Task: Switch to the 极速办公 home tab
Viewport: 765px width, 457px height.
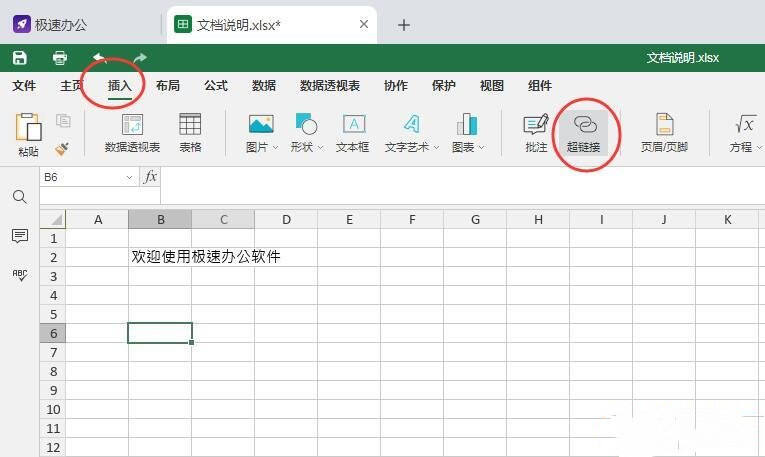Action: tap(50, 24)
